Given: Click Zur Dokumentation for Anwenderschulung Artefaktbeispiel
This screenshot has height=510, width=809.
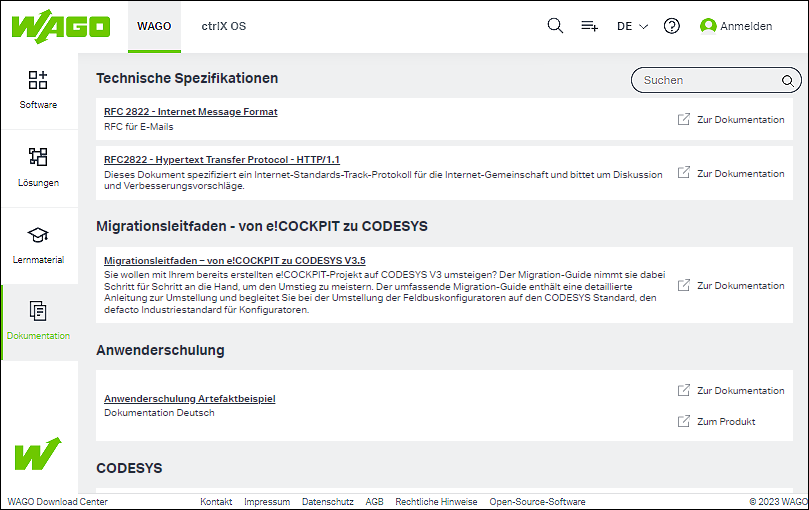Looking at the screenshot, I should [x=740, y=391].
